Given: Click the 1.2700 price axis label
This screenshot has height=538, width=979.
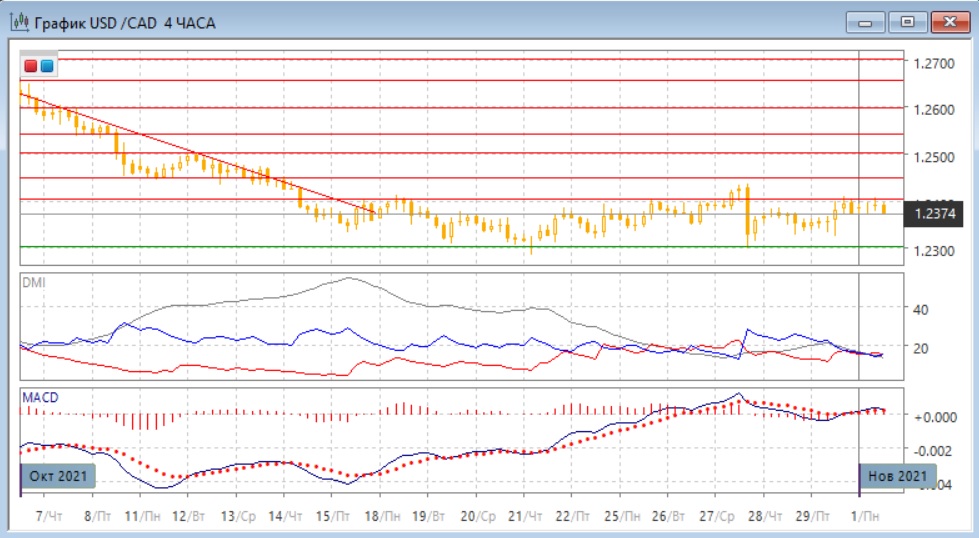Looking at the screenshot, I should (933, 62).
